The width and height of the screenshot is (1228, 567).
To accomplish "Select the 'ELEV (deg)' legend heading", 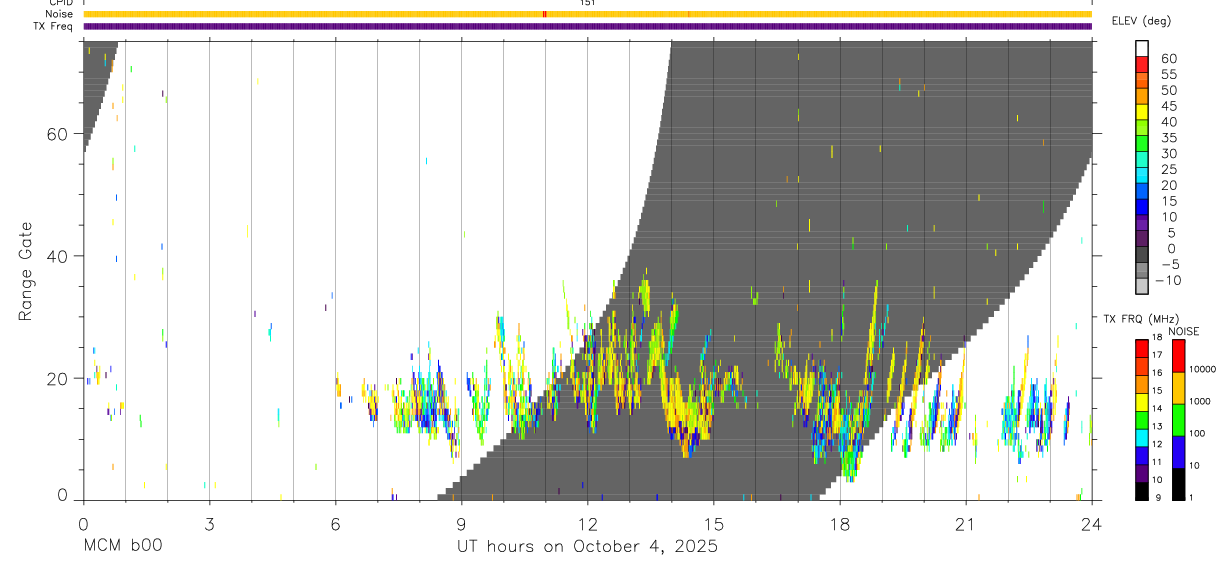I will pos(1140,20).
